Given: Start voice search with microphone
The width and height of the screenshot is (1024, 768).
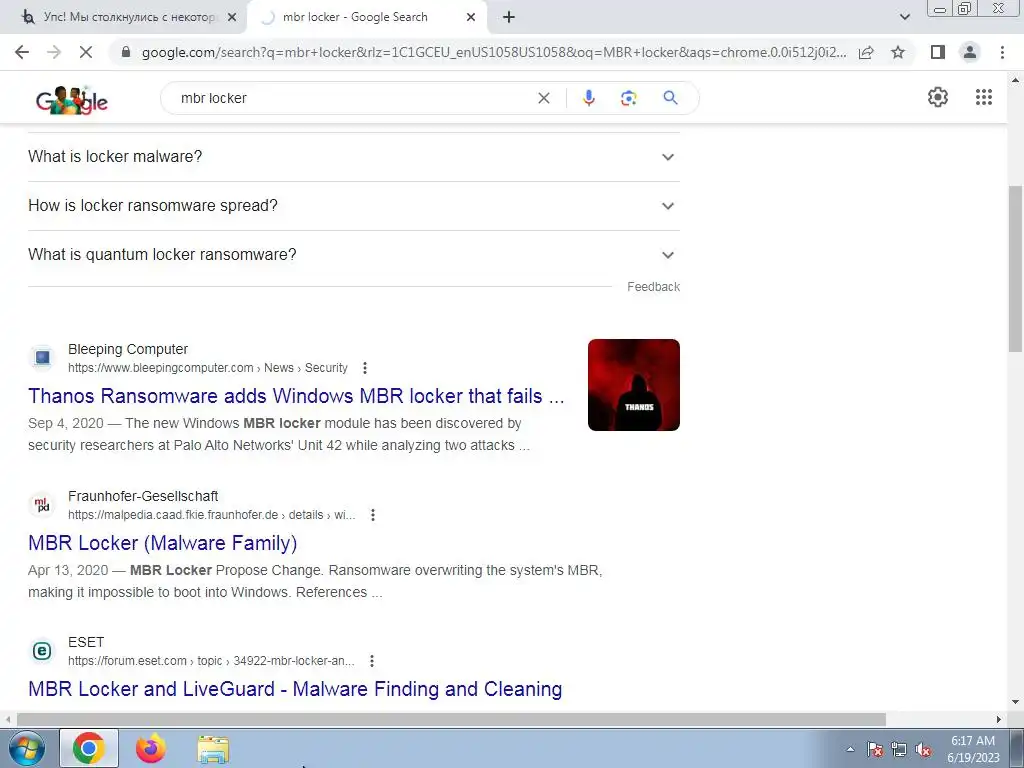Looking at the screenshot, I should pyautogui.click(x=588, y=98).
